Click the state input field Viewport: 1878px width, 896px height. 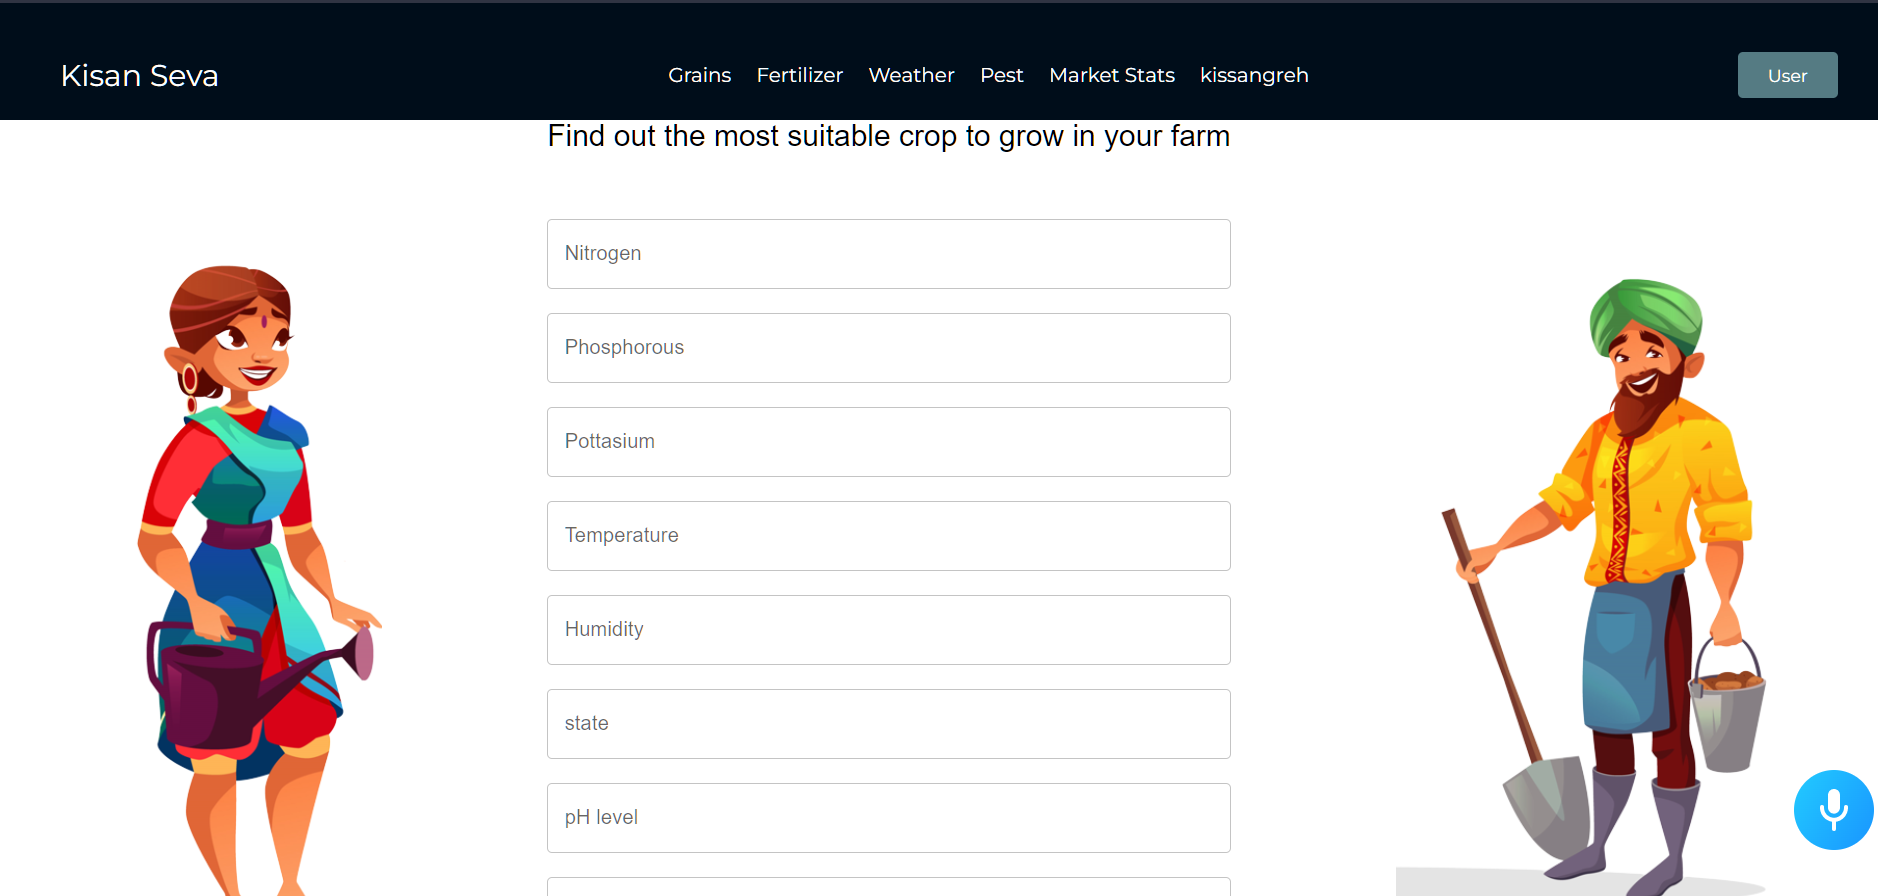tap(888, 723)
